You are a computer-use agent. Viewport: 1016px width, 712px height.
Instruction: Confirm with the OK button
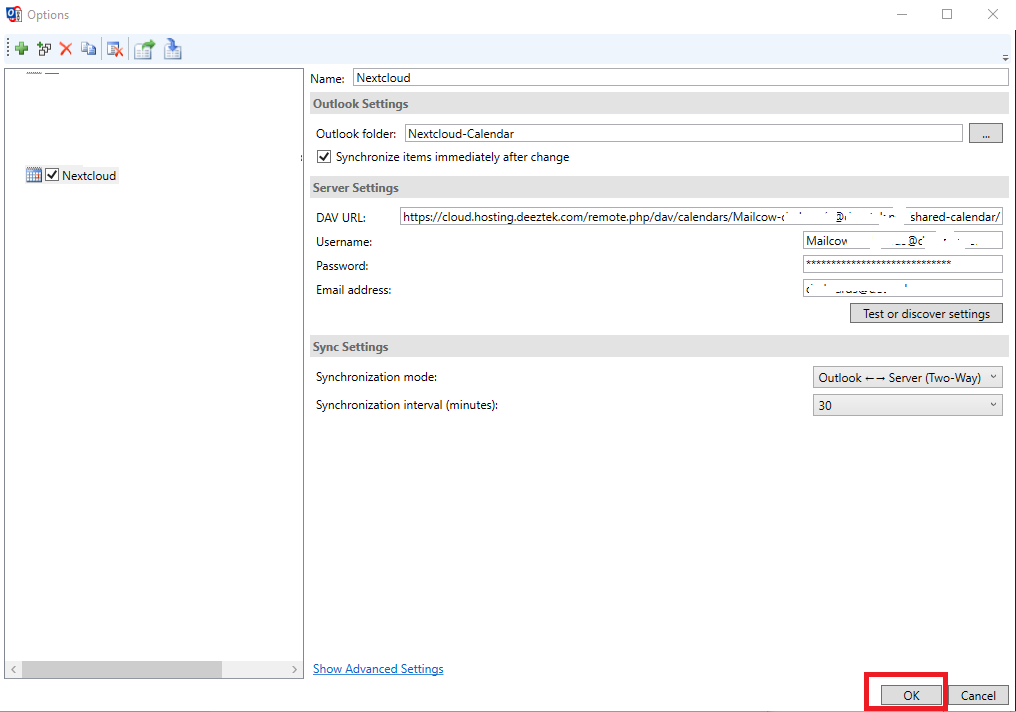[x=911, y=695]
